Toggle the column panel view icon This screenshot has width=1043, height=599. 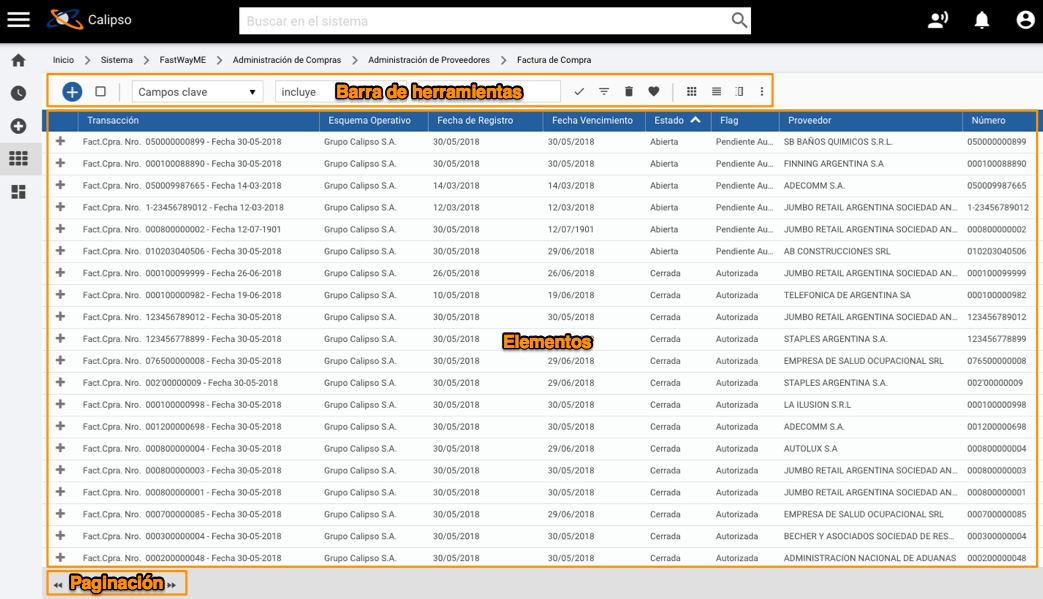coord(740,92)
